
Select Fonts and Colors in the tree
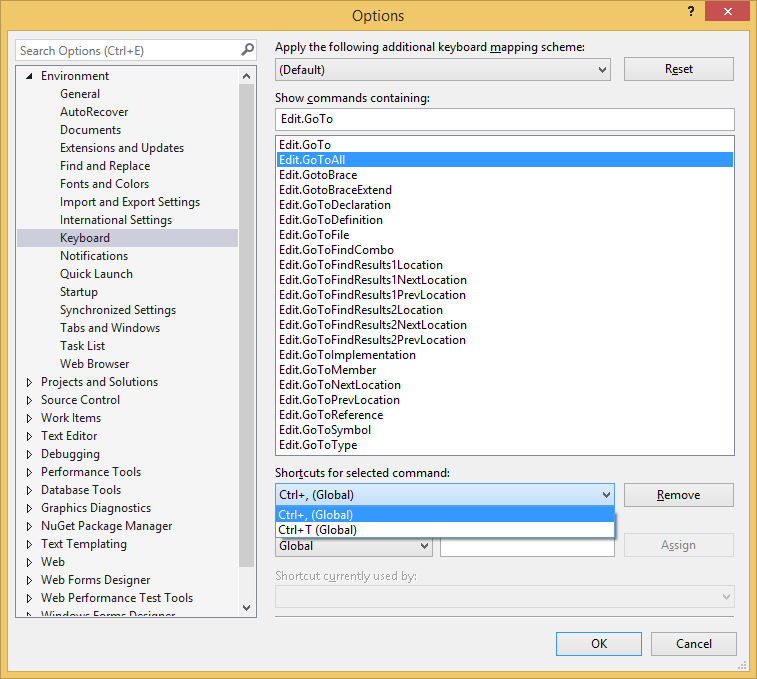[104, 184]
